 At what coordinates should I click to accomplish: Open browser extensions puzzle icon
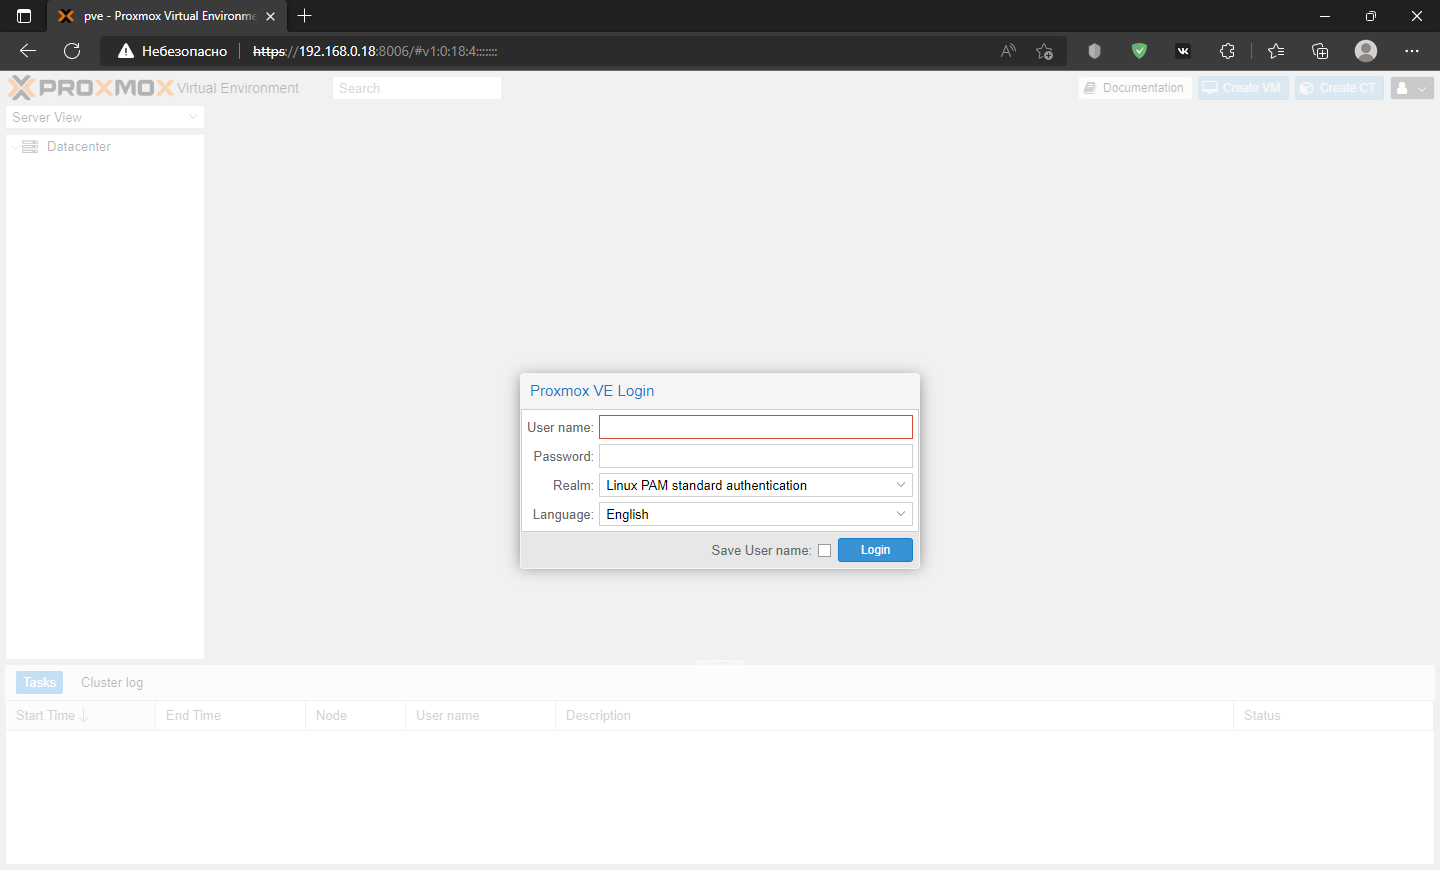click(1228, 51)
